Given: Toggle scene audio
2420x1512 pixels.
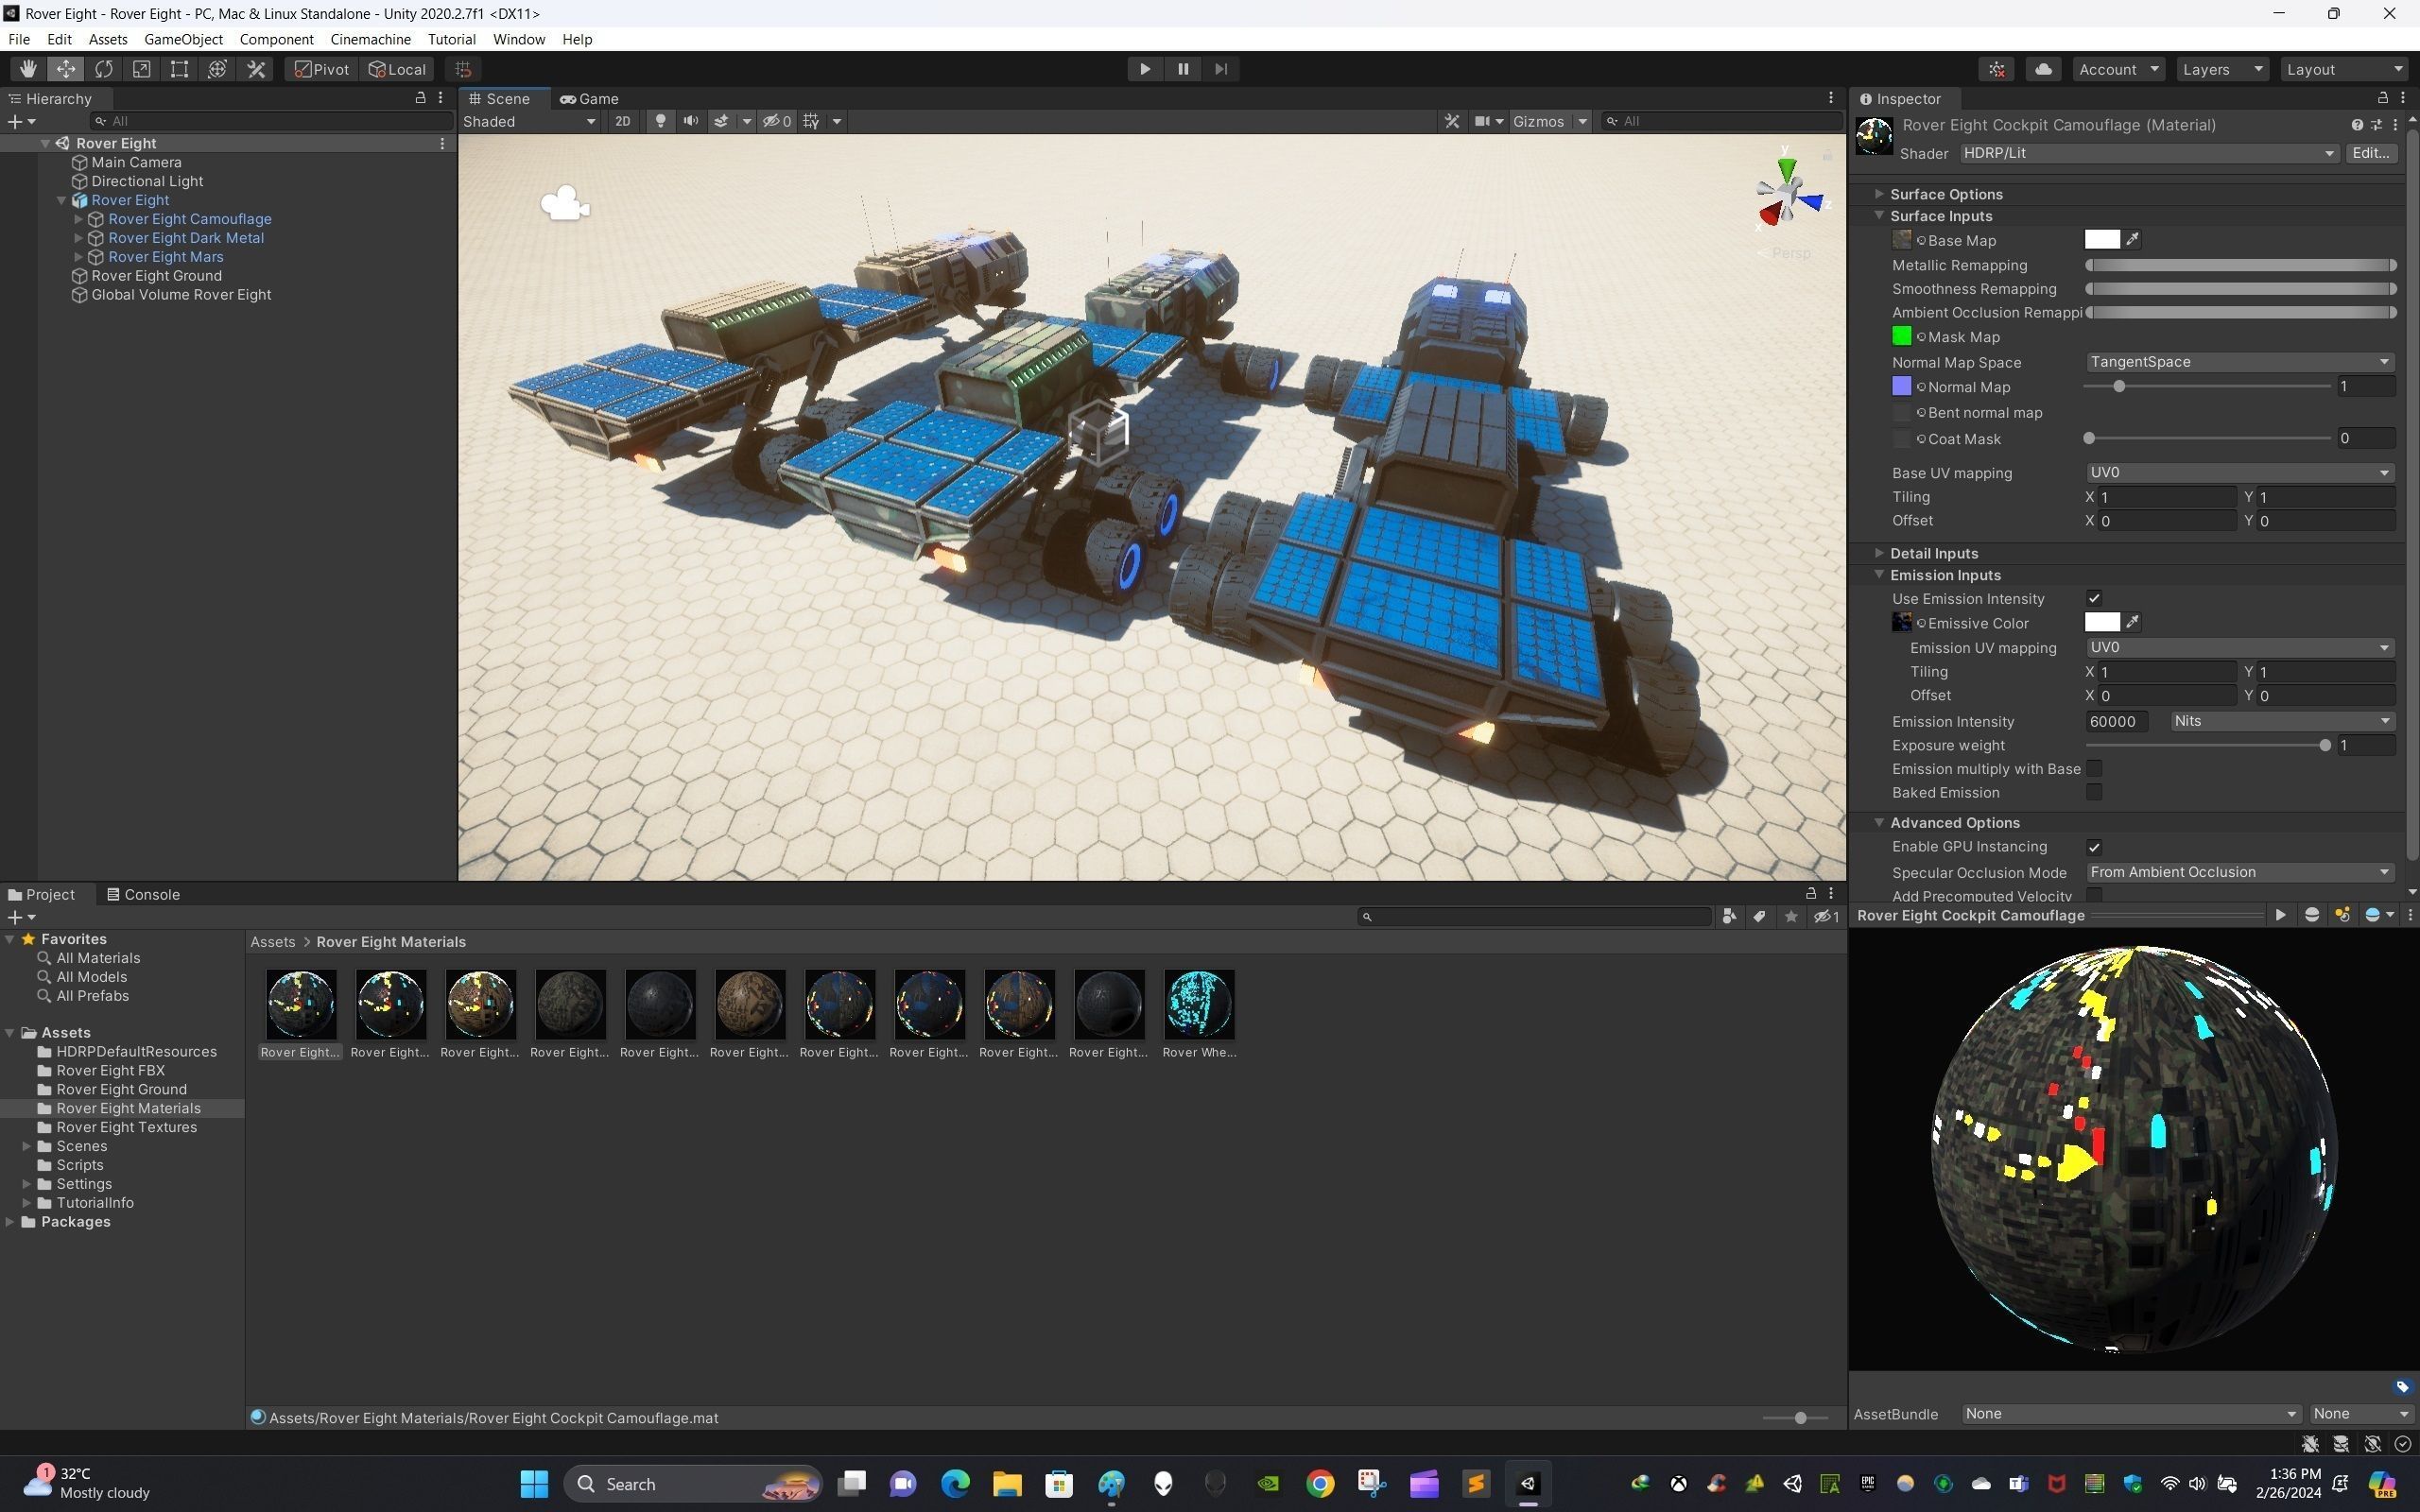Looking at the screenshot, I should click(x=690, y=121).
